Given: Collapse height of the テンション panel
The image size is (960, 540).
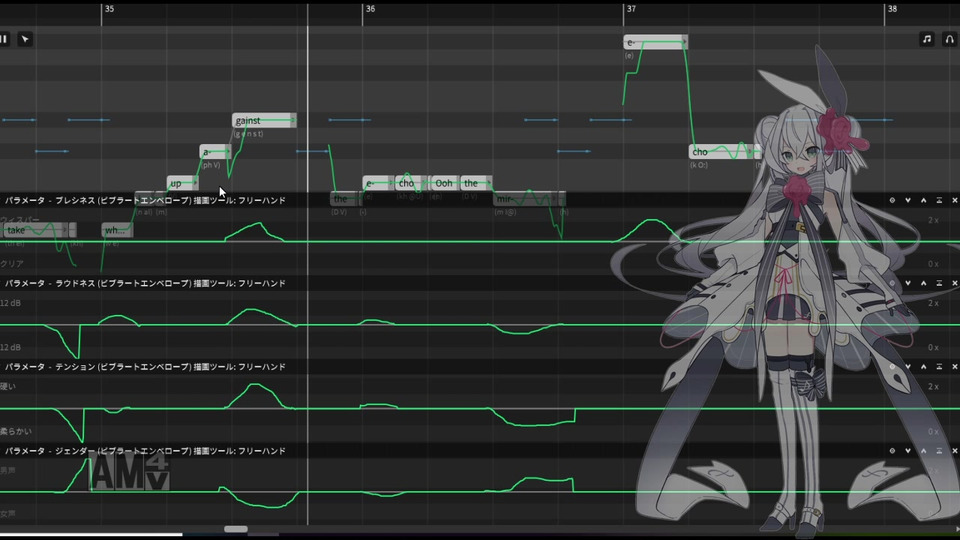Looking at the screenshot, I should (939, 367).
